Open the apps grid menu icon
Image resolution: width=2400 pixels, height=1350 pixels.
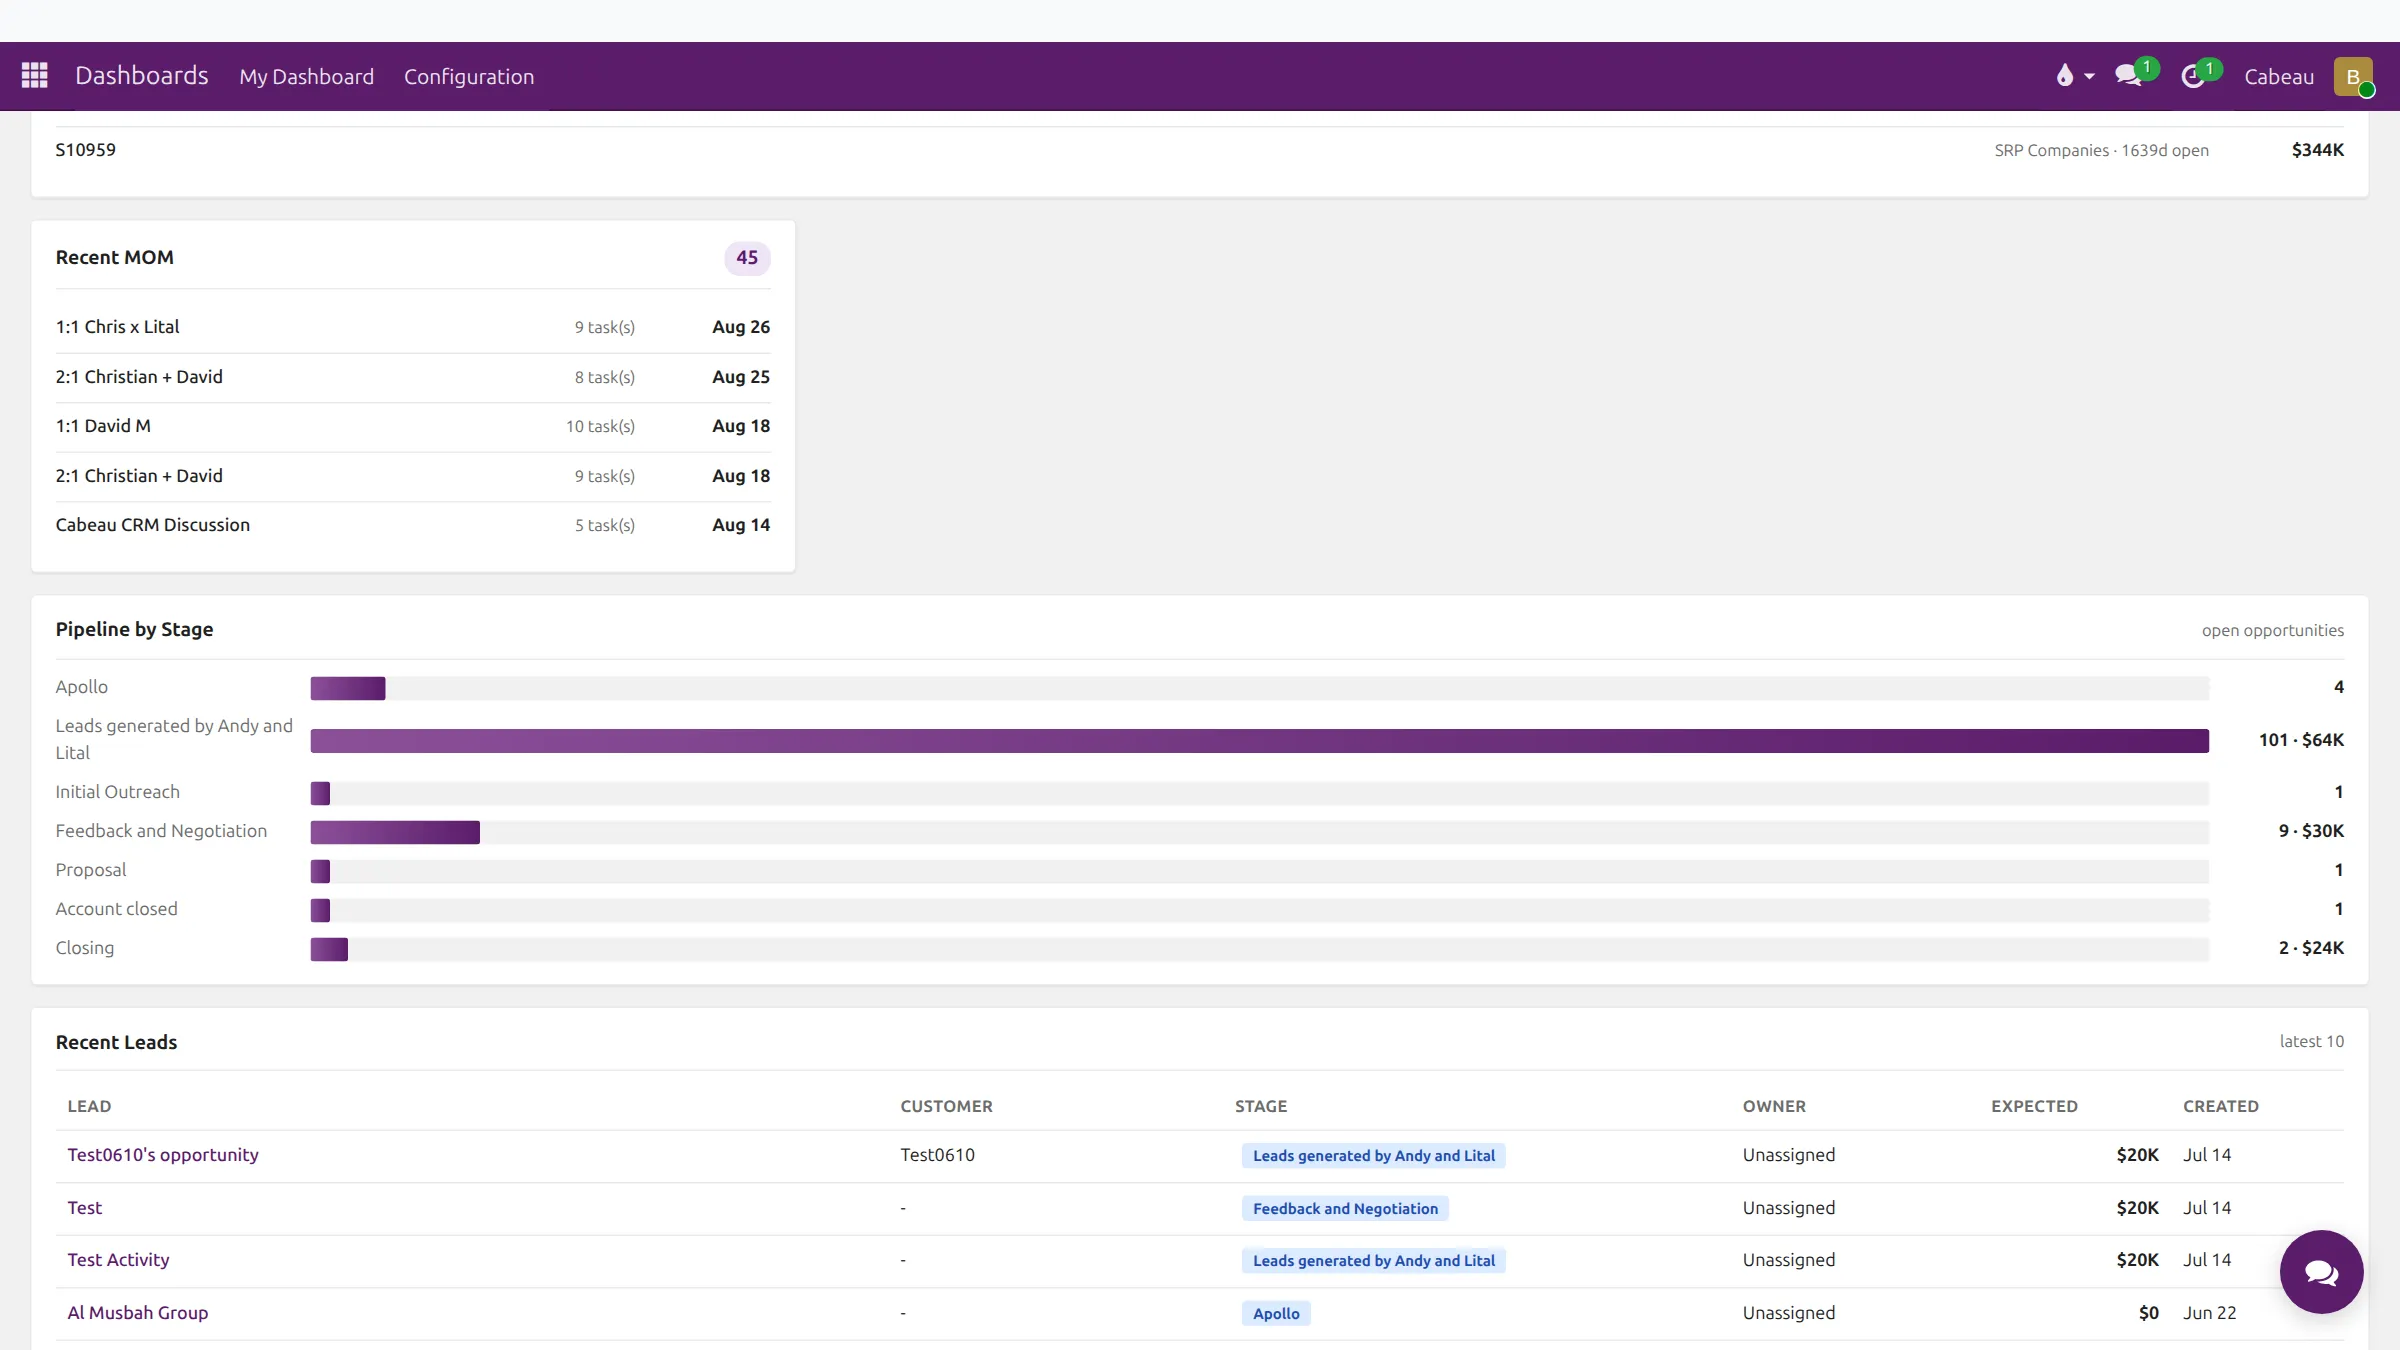35,76
